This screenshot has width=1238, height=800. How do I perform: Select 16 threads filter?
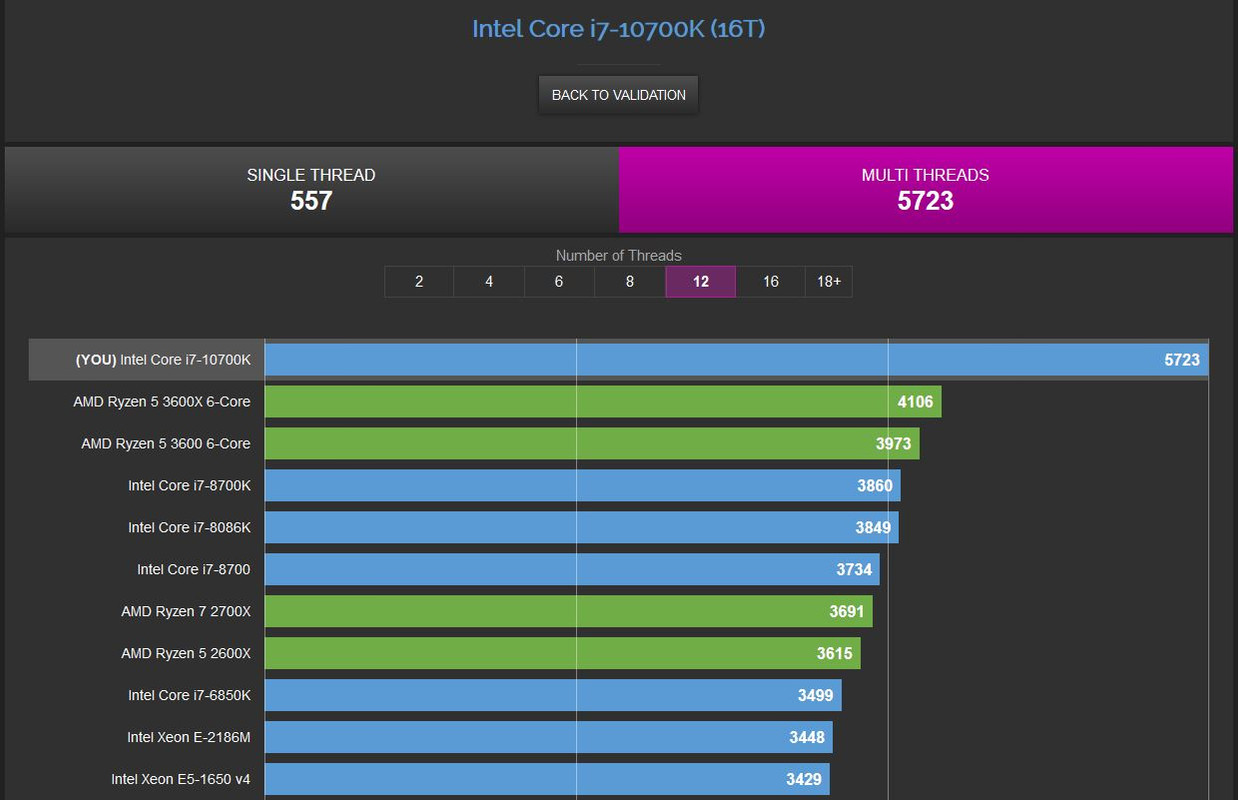click(x=771, y=282)
